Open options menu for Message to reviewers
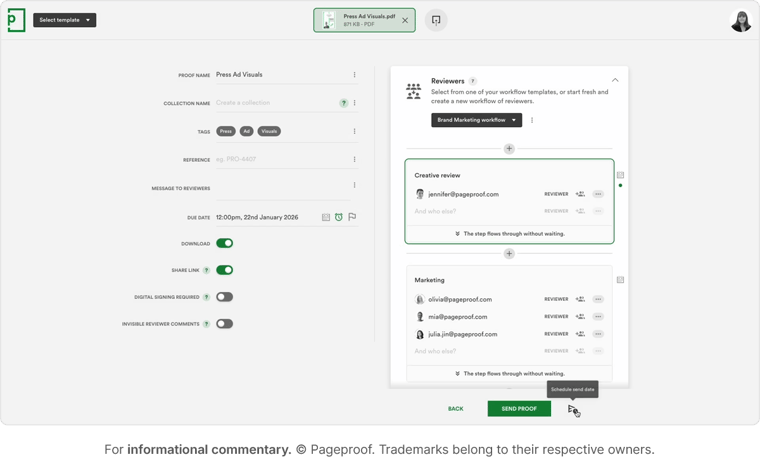Screen dimensions: 760x457 pyautogui.click(x=354, y=185)
